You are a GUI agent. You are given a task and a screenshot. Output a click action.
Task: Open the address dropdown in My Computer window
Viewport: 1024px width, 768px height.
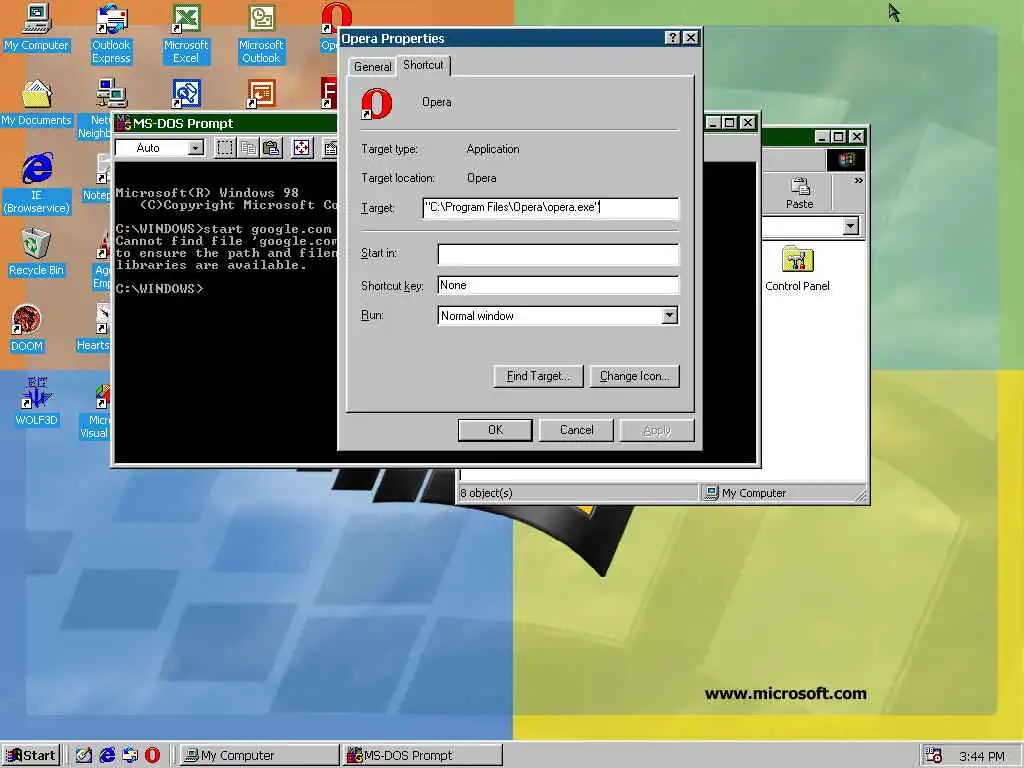coord(850,227)
